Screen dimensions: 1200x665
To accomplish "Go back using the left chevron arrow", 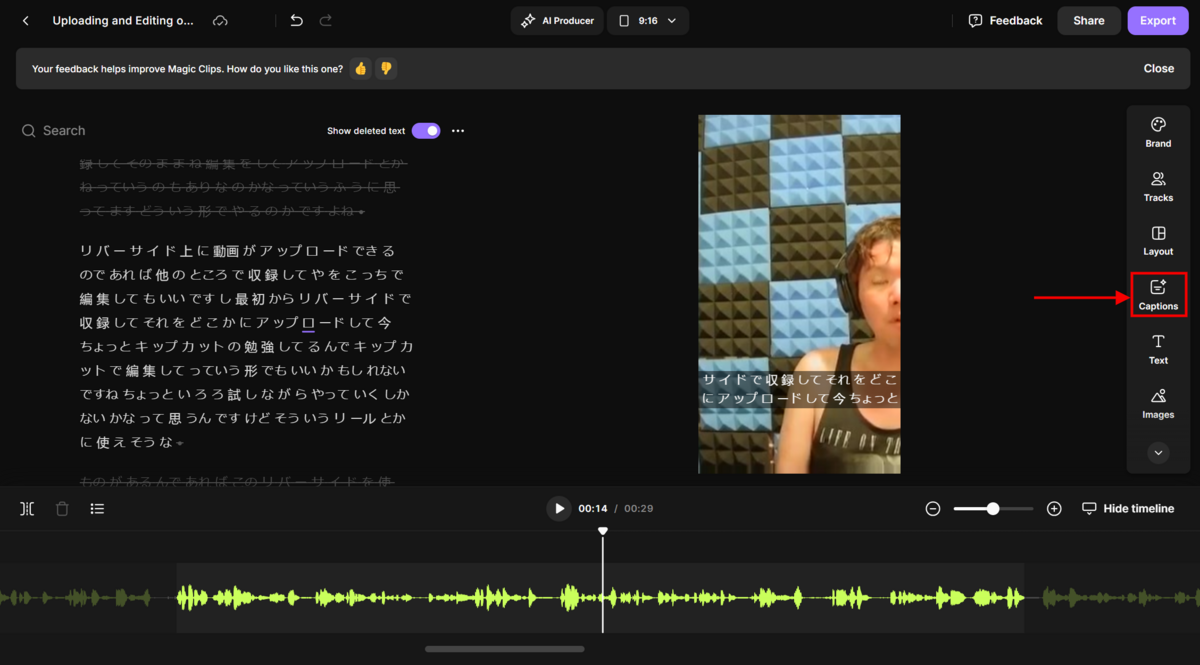I will click(25, 21).
